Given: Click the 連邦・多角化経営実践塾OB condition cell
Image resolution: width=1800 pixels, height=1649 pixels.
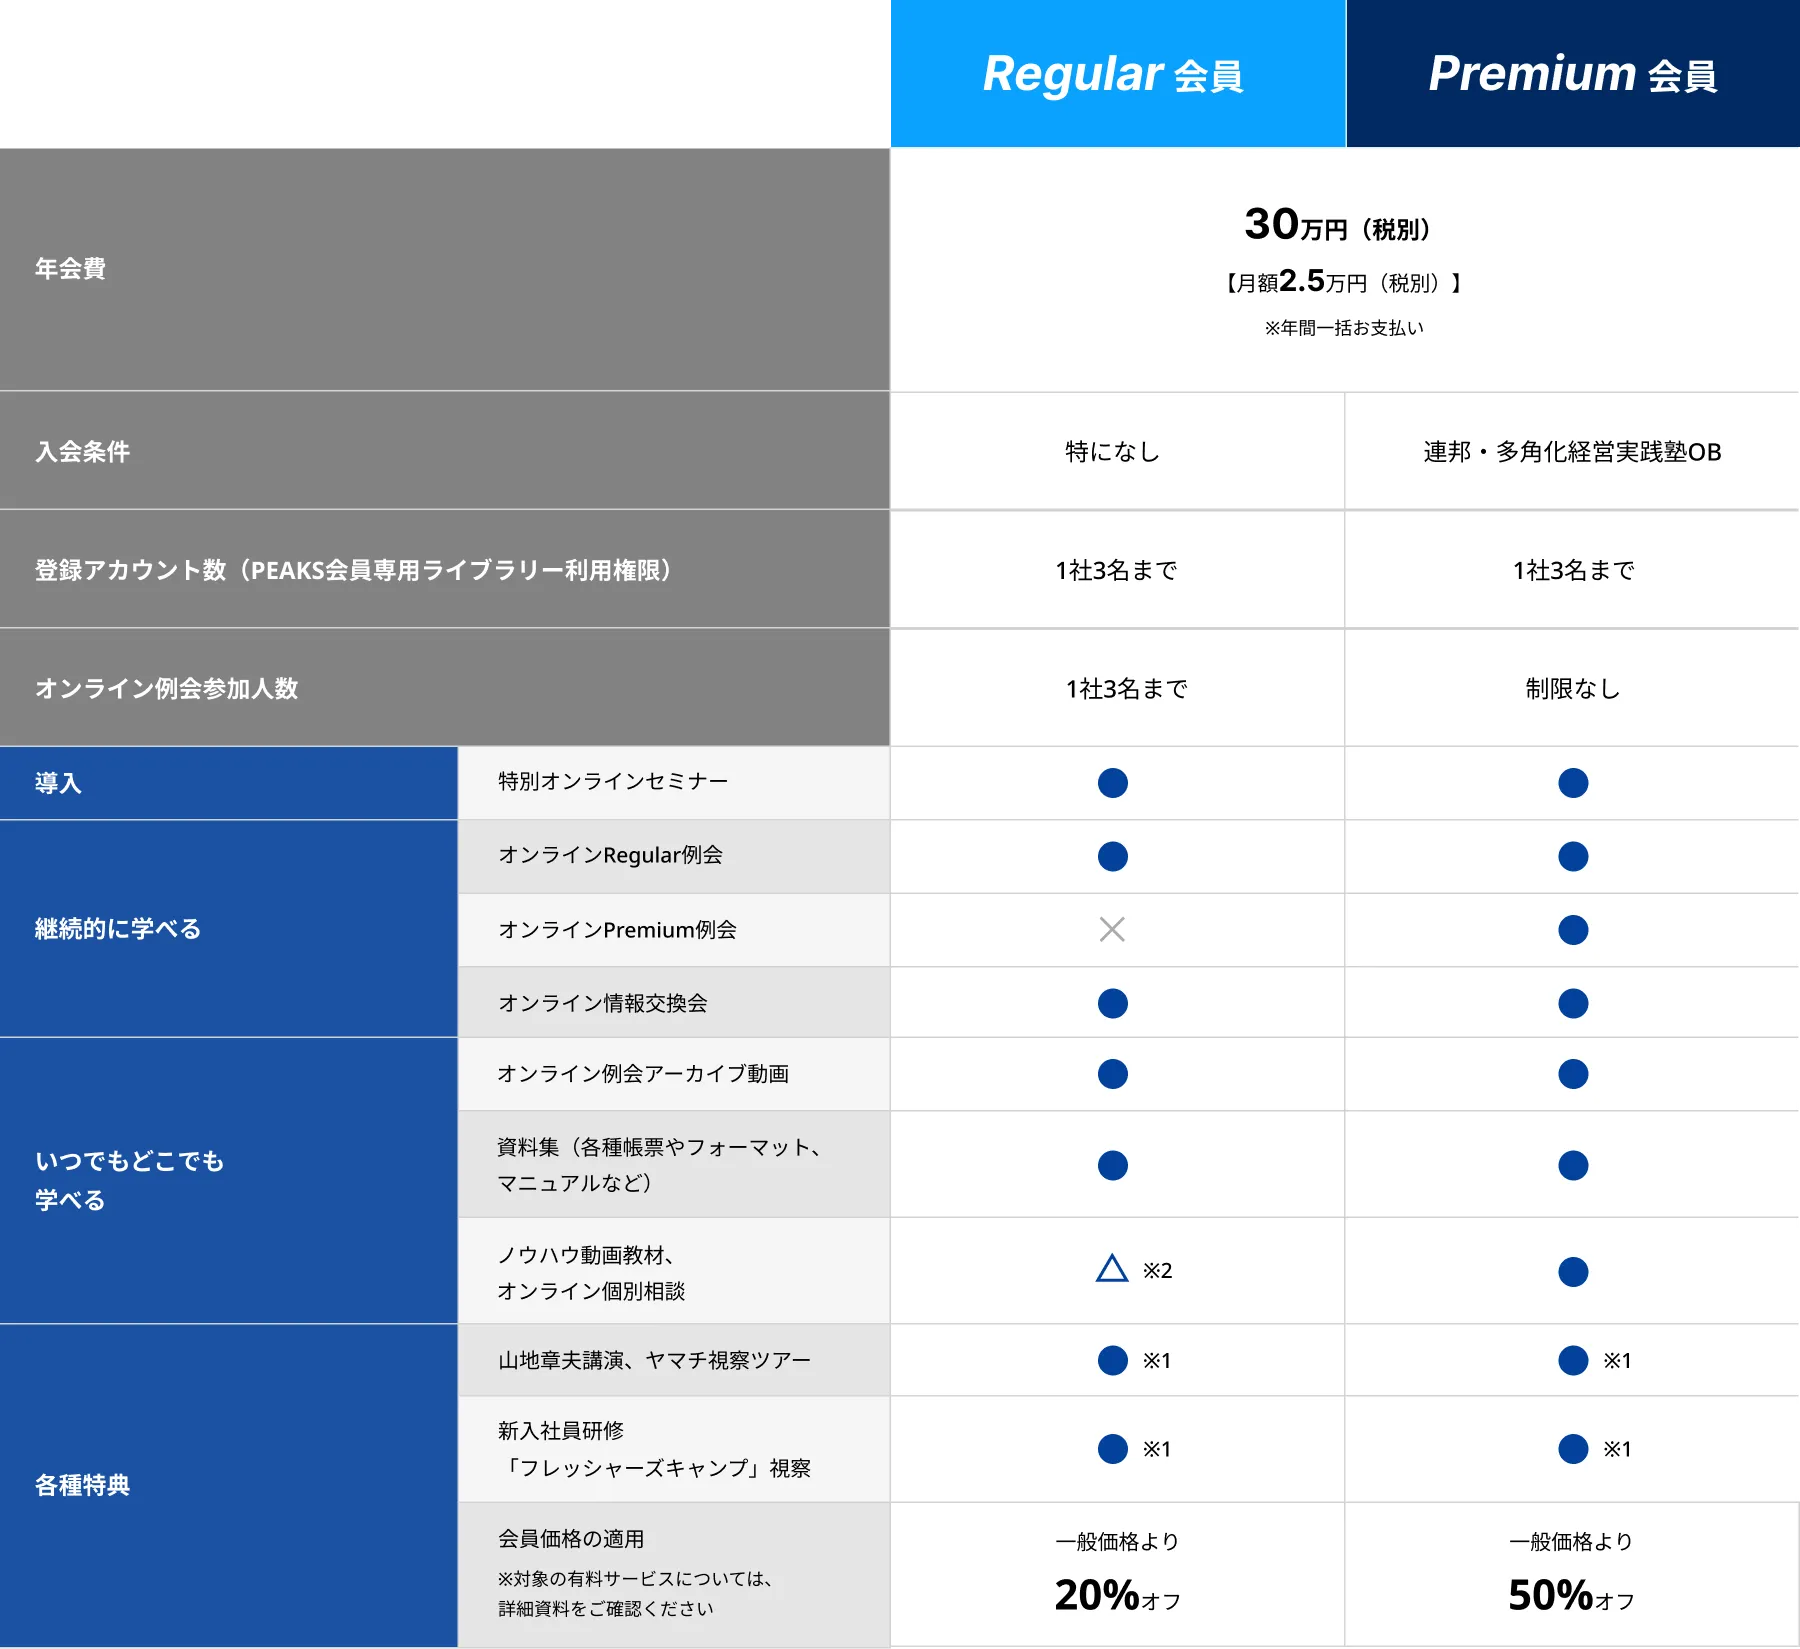Looking at the screenshot, I should [x=1572, y=452].
